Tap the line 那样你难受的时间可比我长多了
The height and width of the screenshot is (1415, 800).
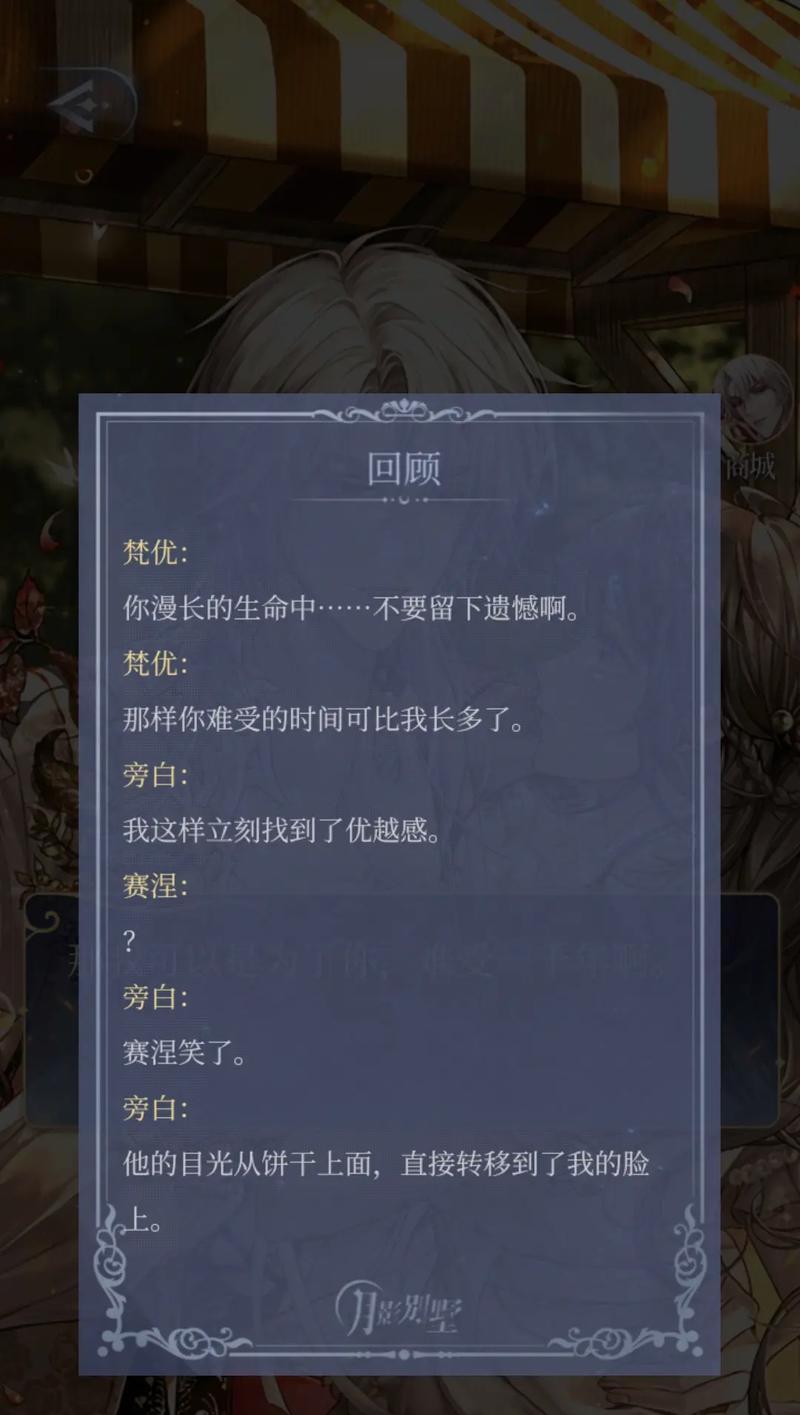click(x=324, y=718)
